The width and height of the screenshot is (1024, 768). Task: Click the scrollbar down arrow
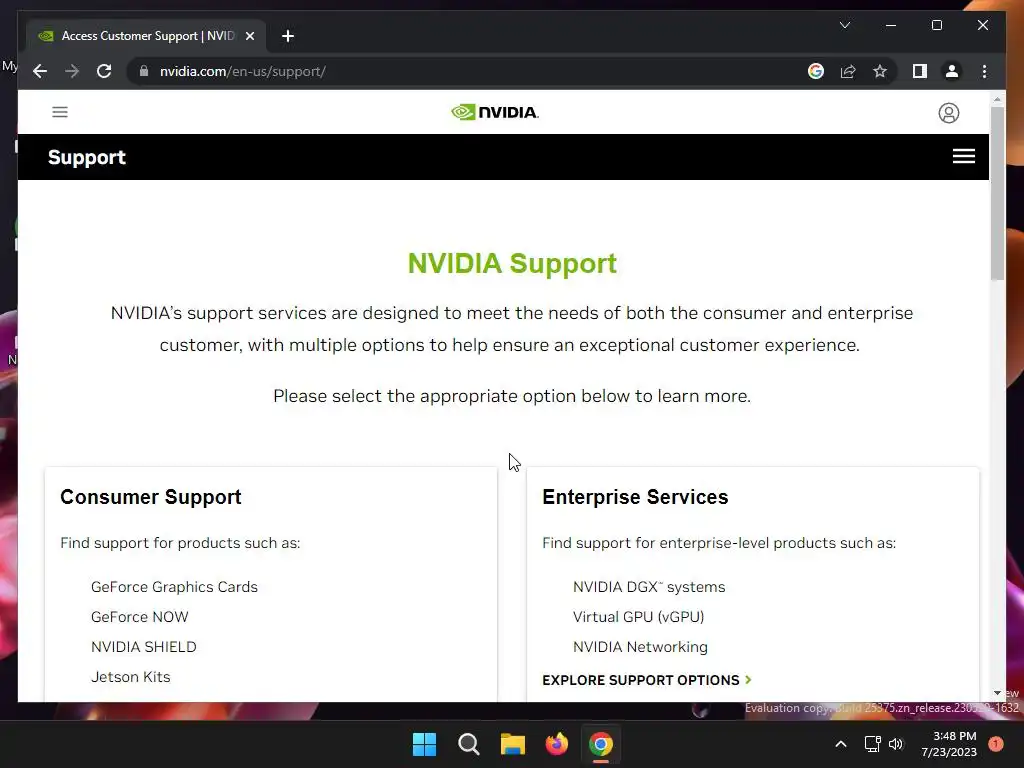(997, 693)
